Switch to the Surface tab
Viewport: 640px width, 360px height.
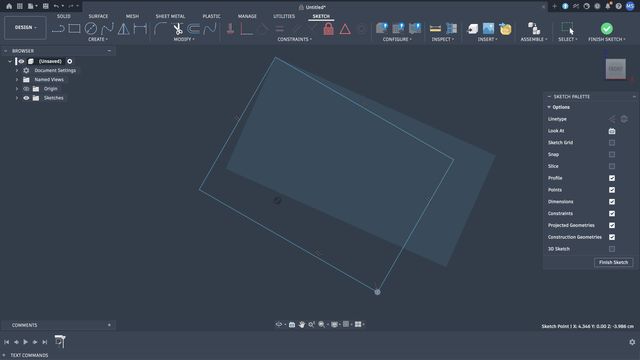pyautogui.click(x=98, y=16)
